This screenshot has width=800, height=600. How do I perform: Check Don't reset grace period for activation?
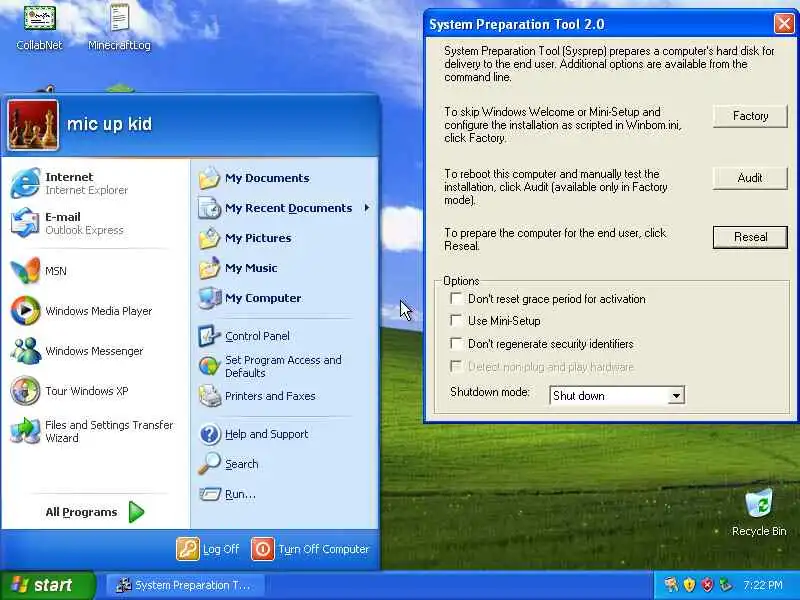[456, 298]
